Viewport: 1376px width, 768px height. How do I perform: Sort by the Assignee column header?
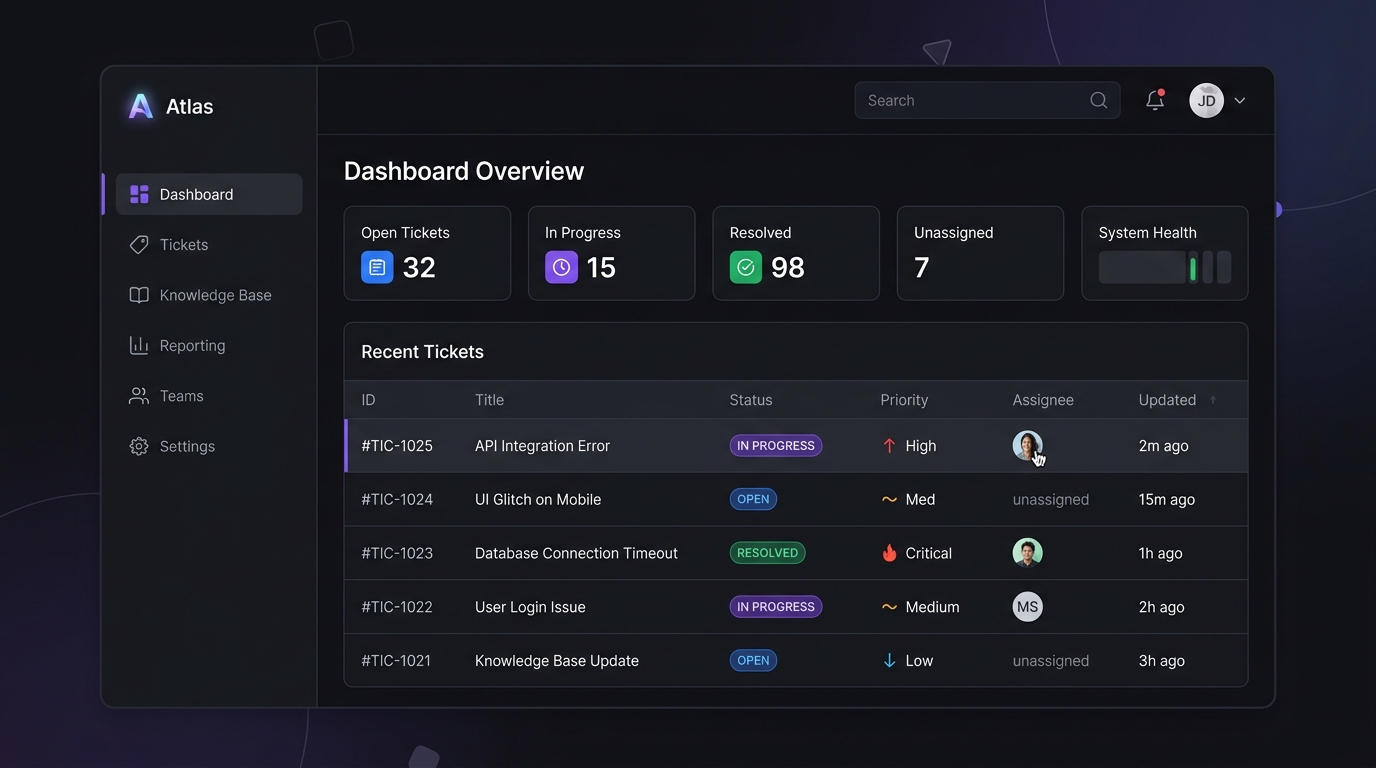(1043, 400)
